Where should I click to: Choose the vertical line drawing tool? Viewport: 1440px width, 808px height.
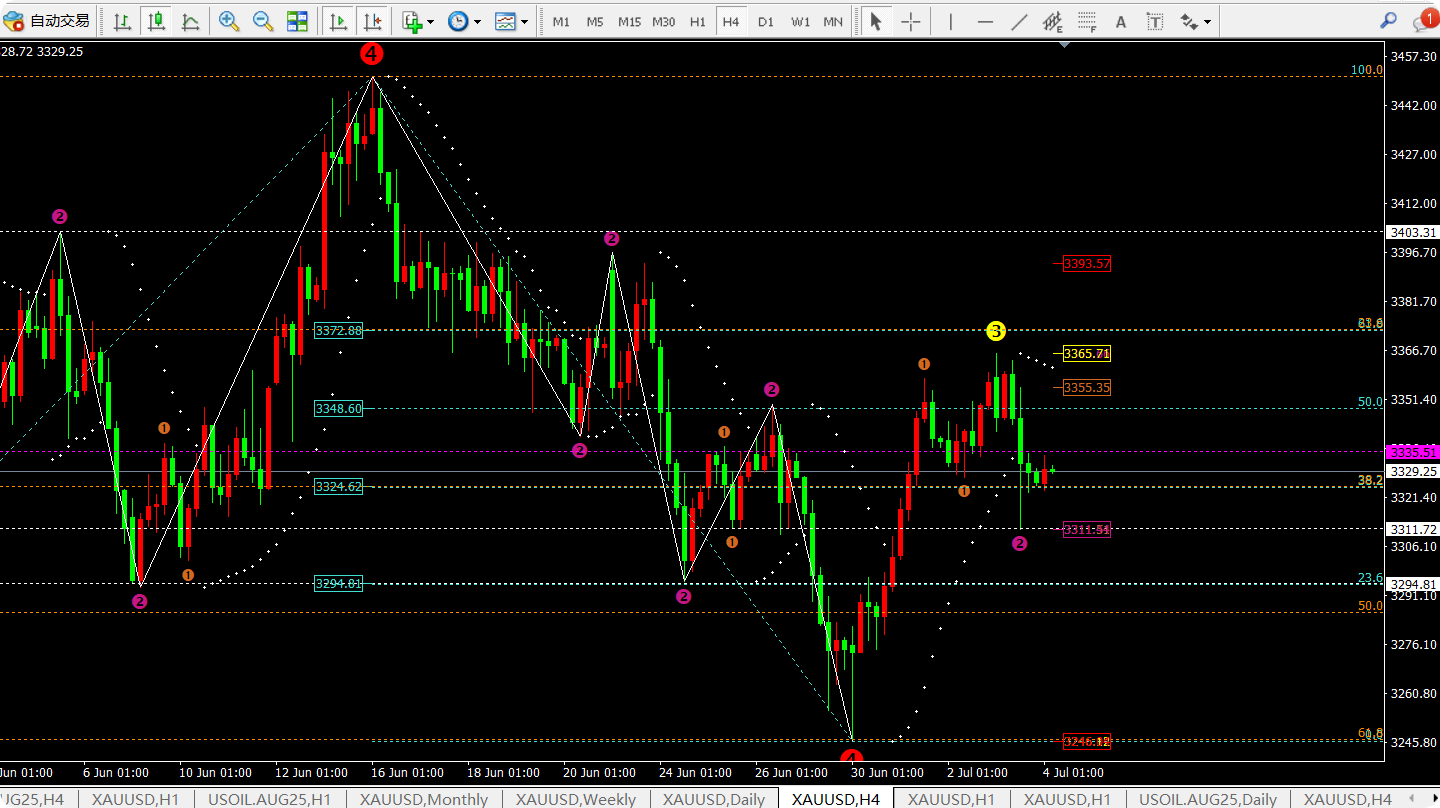950,21
